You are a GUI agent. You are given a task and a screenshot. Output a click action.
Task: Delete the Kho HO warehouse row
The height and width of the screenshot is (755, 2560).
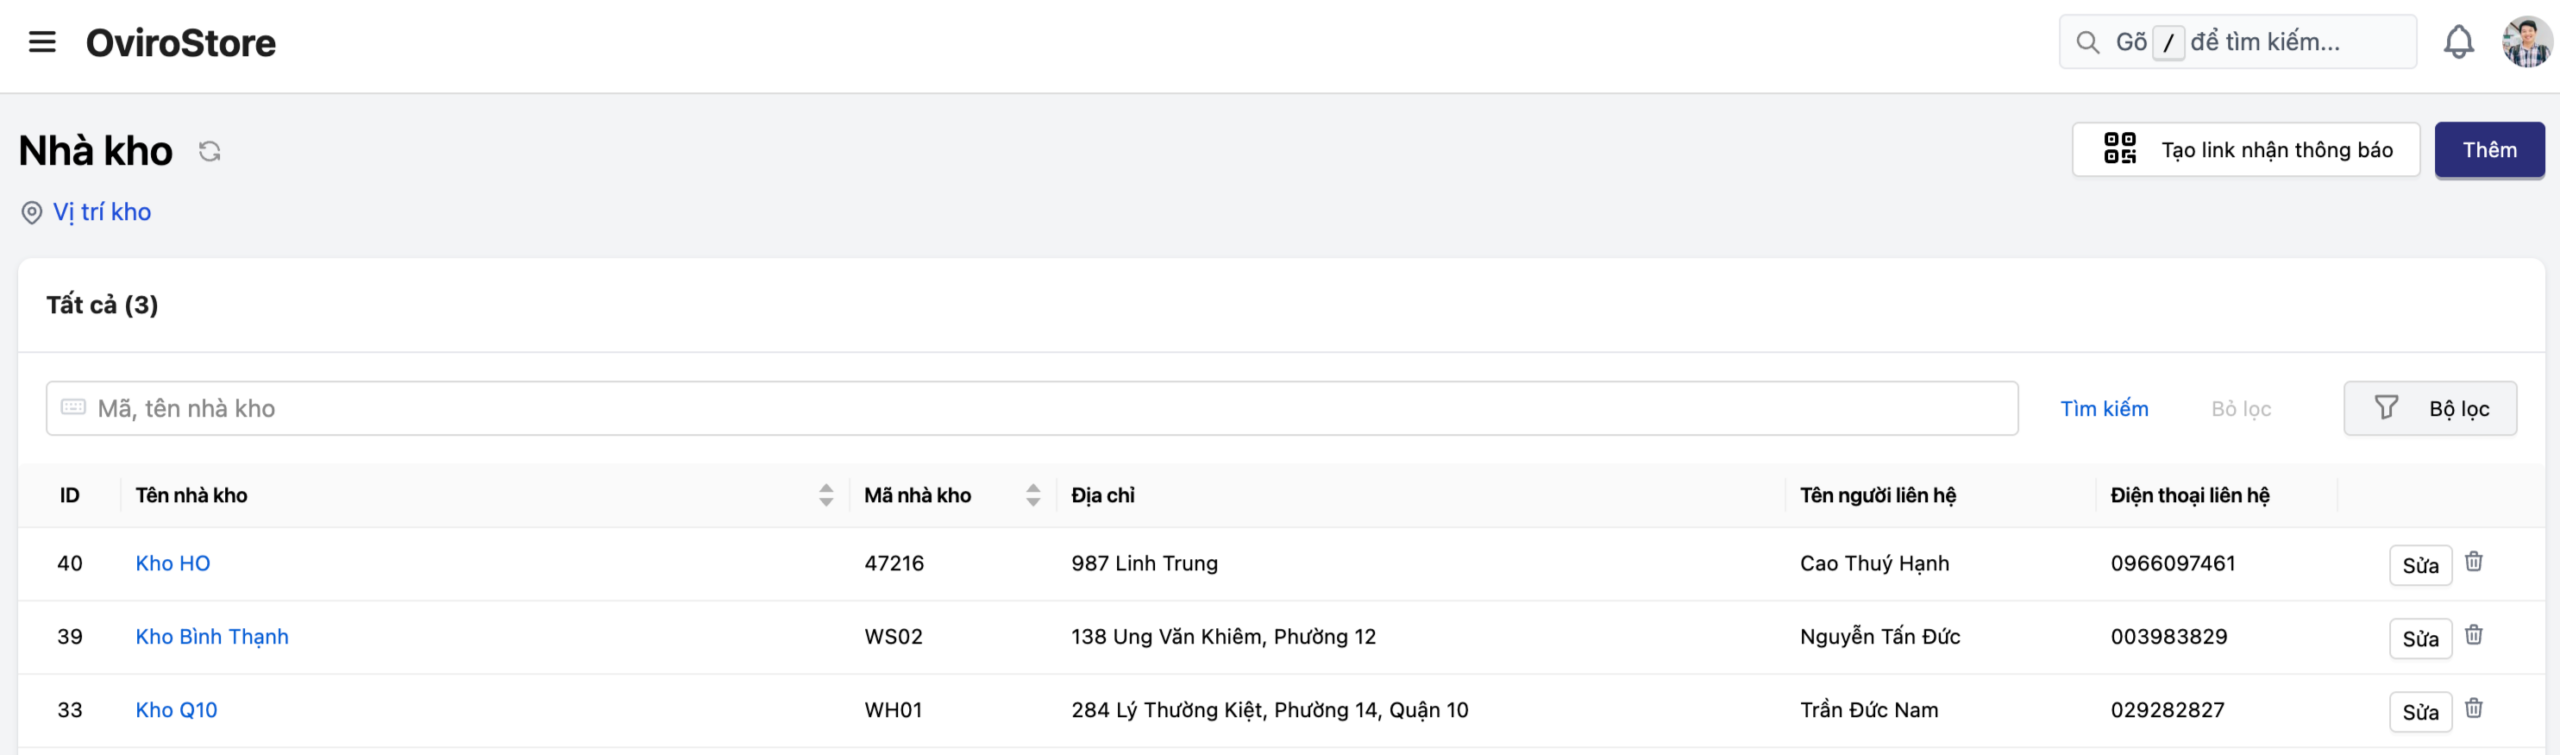(2473, 562)
